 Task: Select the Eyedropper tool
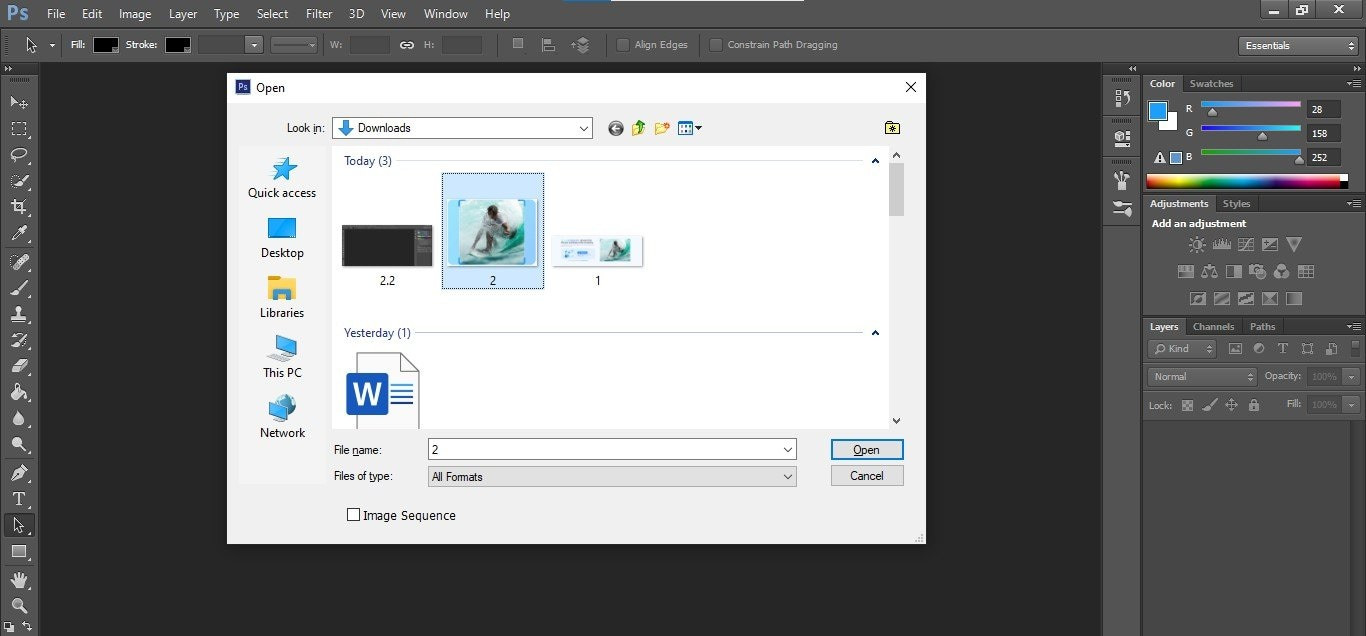click(x=19, y=233)
